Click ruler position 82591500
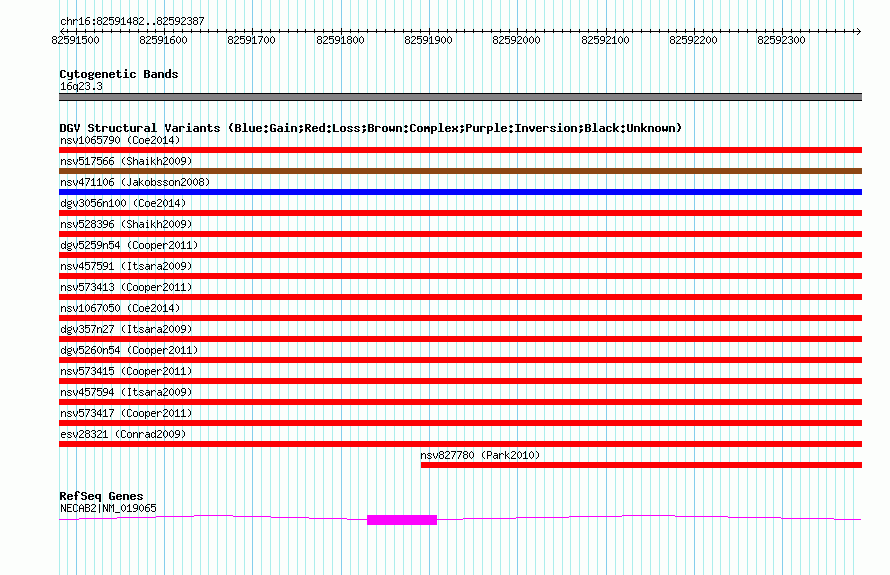The width and height of the screenshot is (890, 575). pyautogui.click(x=75, y=40)
